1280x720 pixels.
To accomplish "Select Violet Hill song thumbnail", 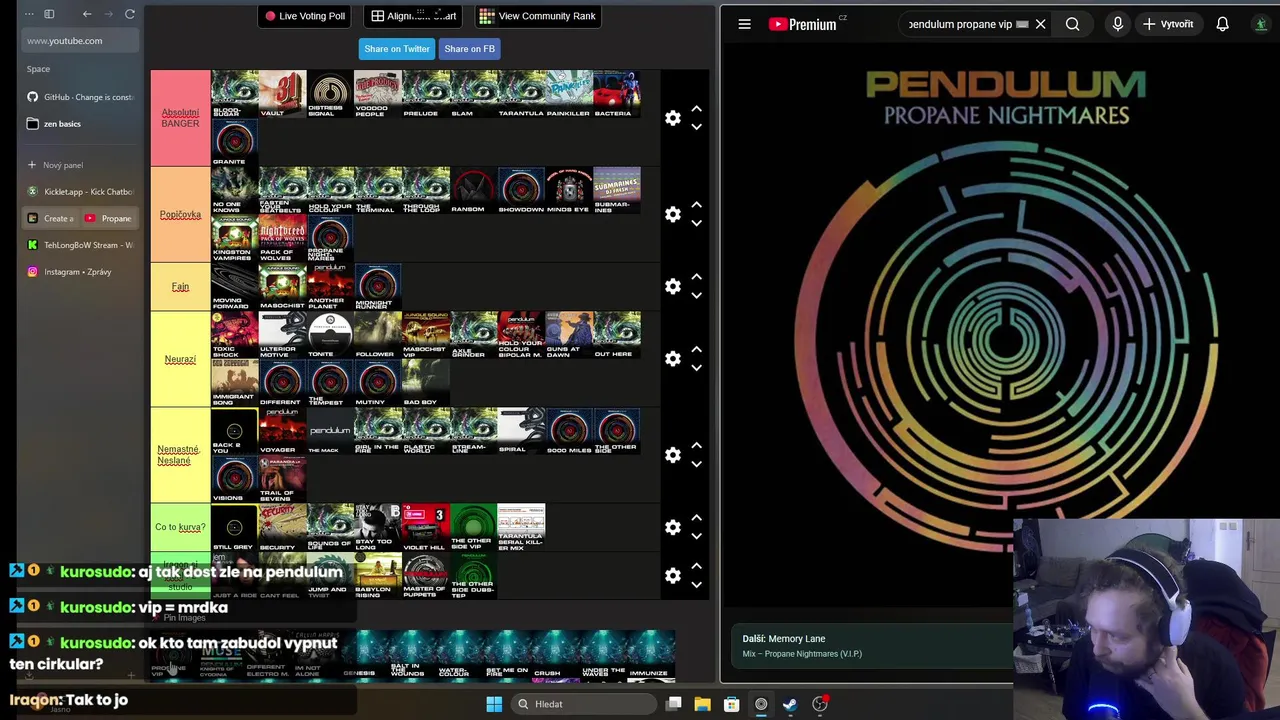I will pyautogui.click(x=425, y=528).
